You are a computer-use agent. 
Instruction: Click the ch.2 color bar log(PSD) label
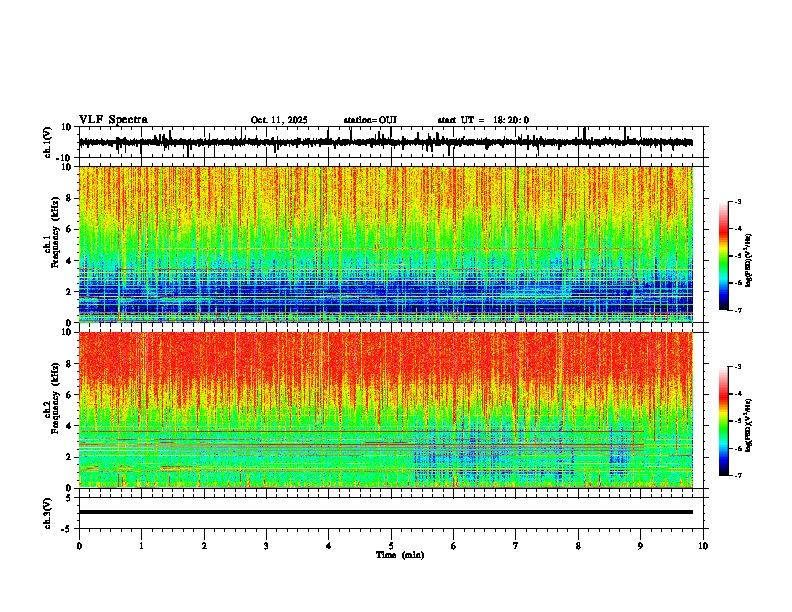coord(748,425)
